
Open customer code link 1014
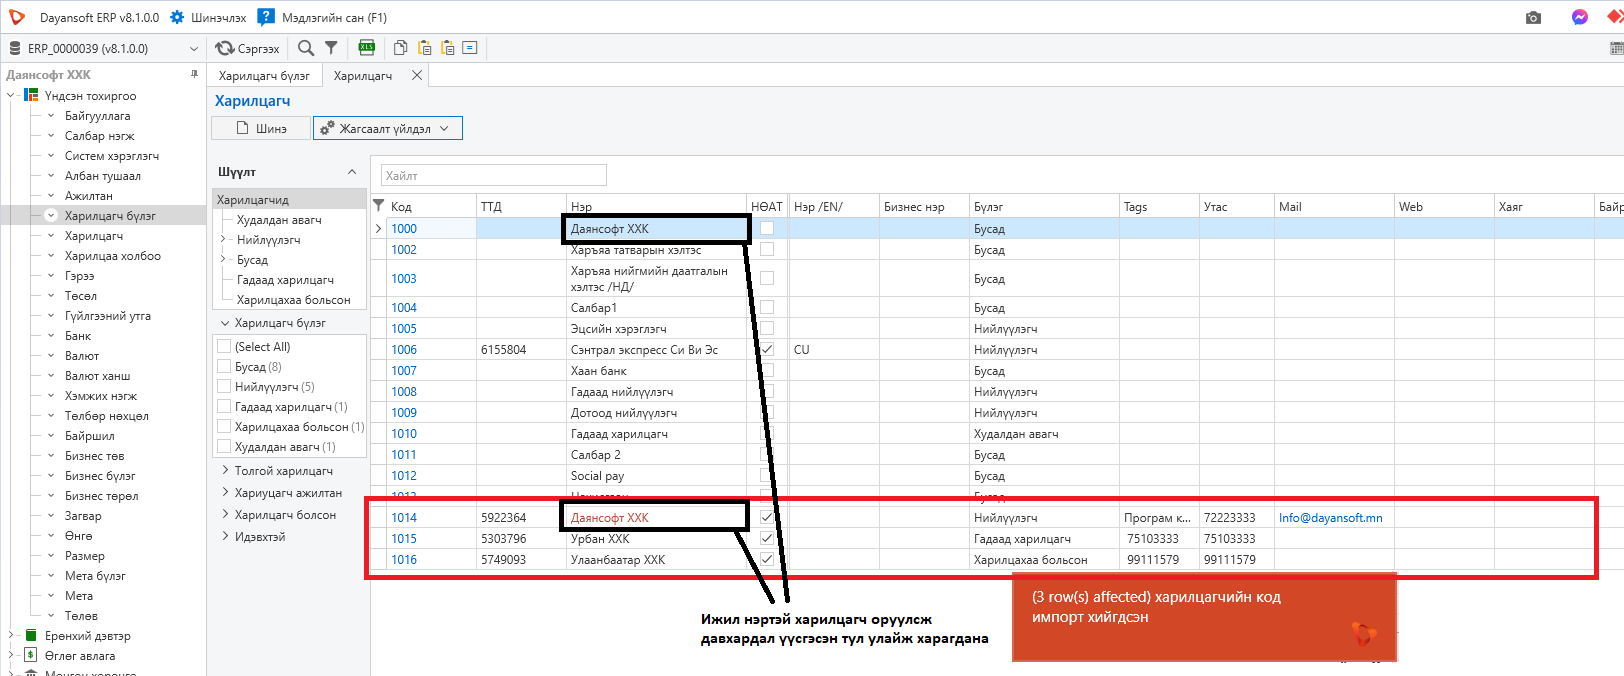[404, 518]
